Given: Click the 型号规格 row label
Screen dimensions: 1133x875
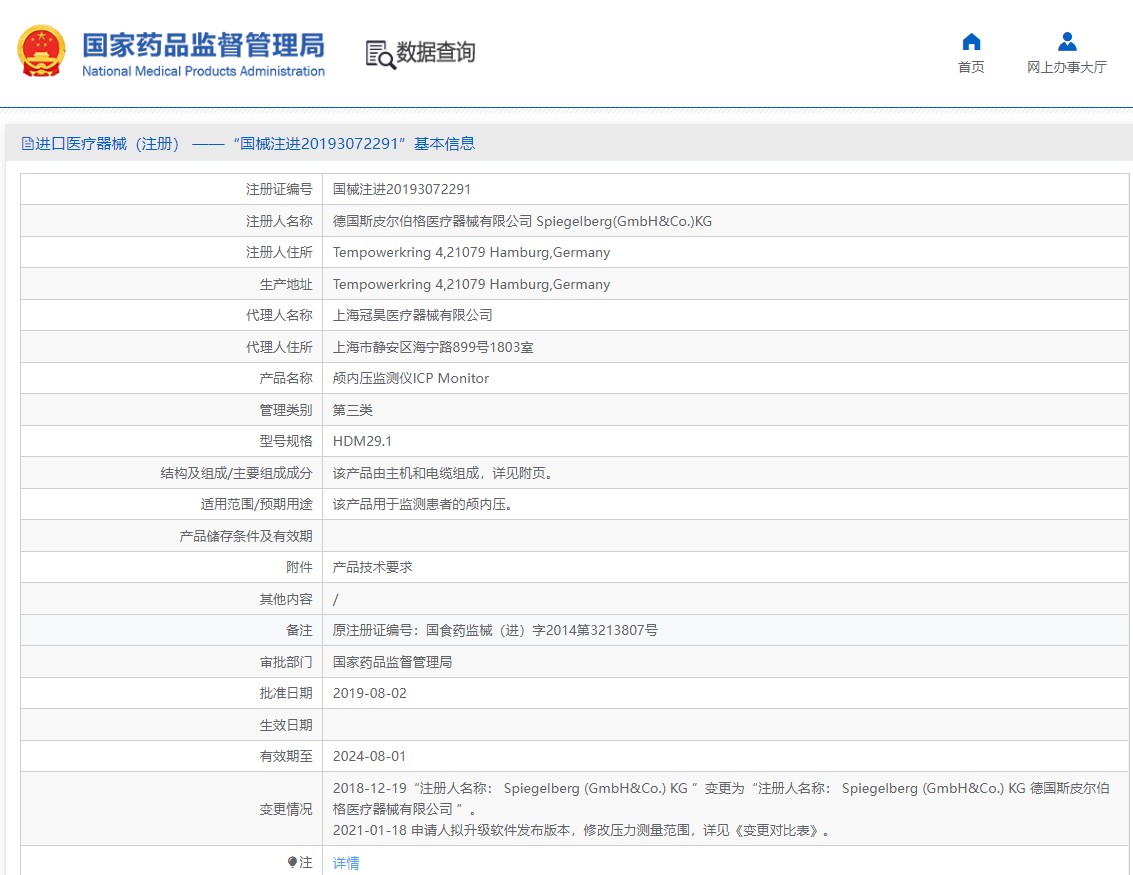Looking at the screenshot, I should tap(286, 441).
